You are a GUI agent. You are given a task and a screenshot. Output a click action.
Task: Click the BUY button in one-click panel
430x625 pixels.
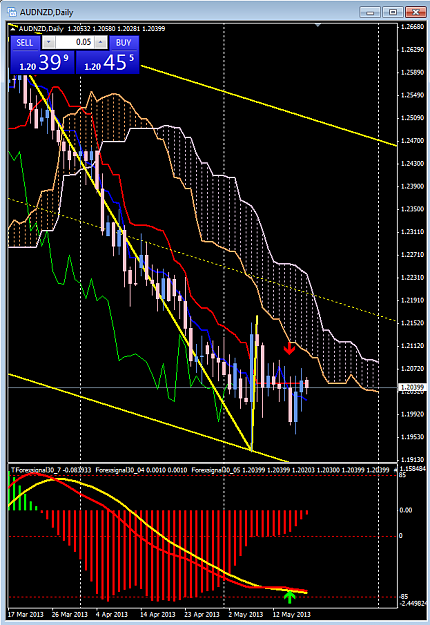point(124,43)
